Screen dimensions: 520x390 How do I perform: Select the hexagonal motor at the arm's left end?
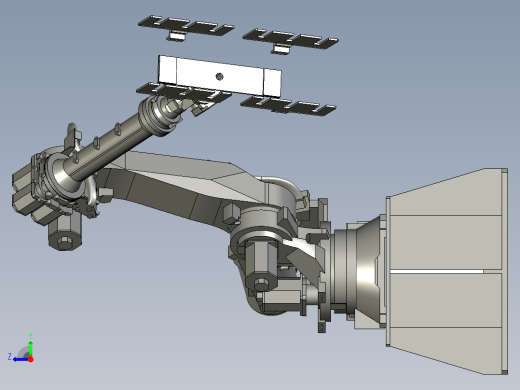[x=65, y=232]
